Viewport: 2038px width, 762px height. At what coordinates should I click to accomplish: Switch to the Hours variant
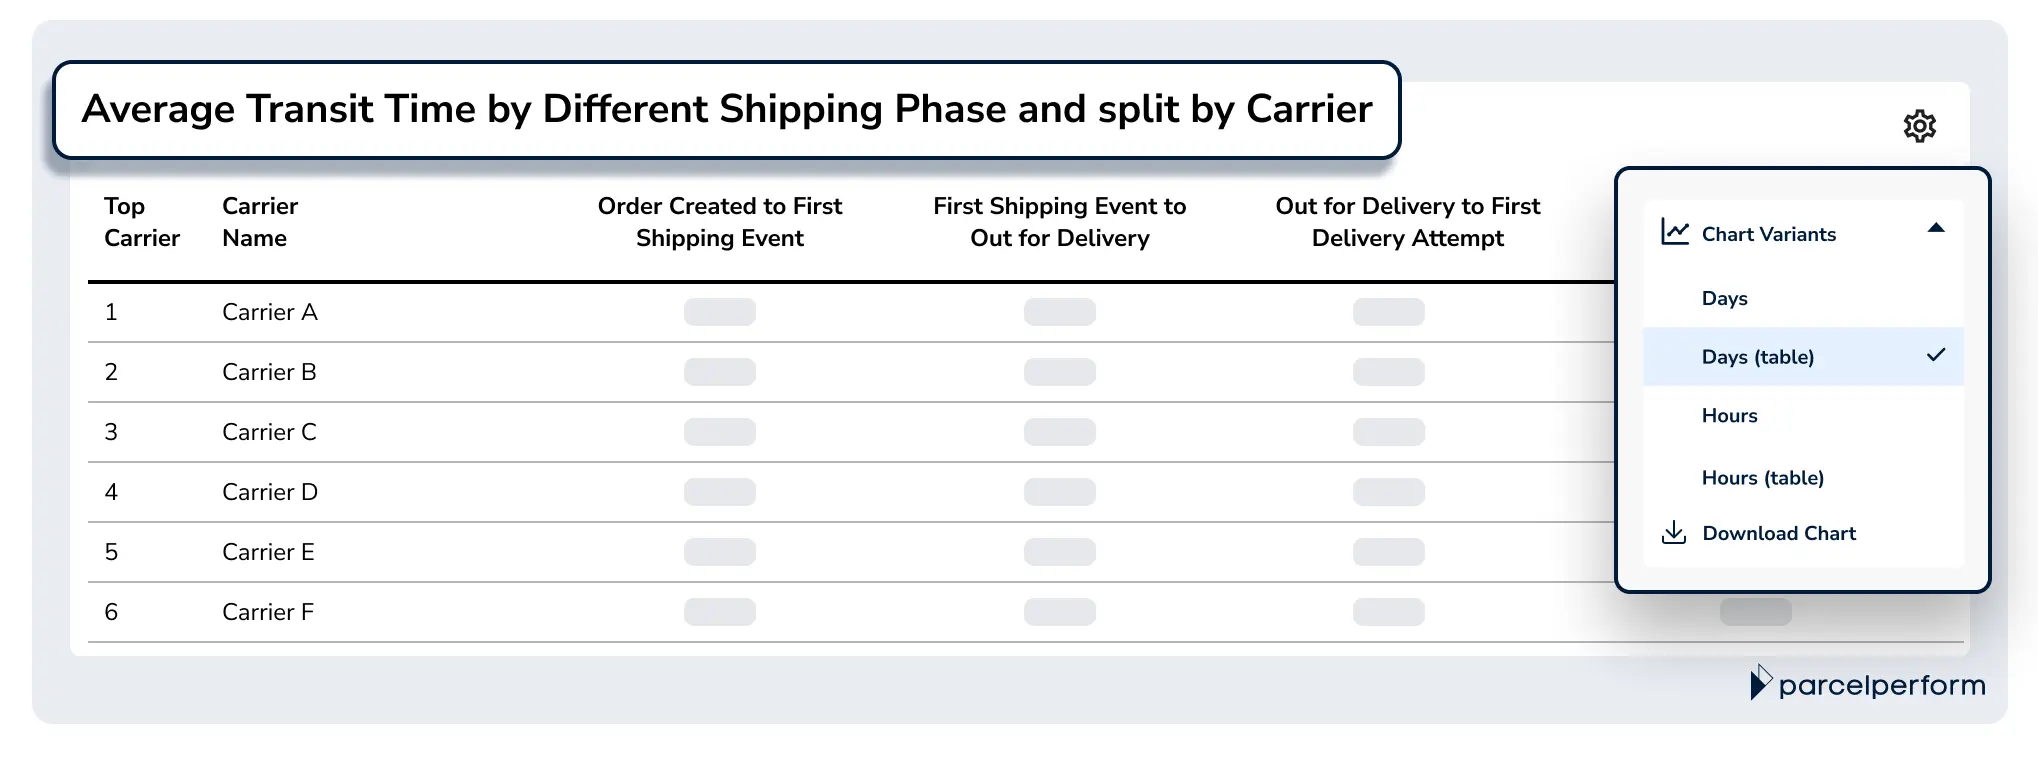point(1727,415)
